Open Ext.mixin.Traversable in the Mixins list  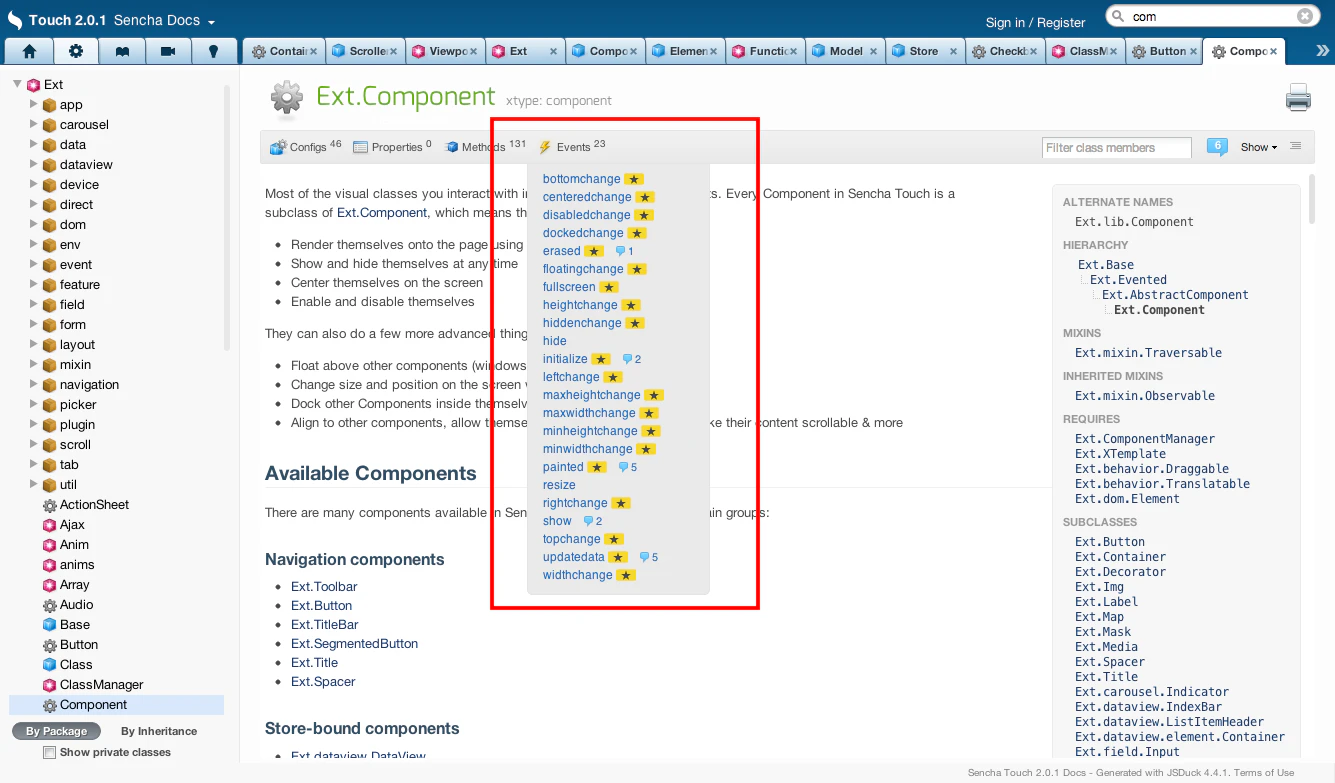(x=1148, y=353)
